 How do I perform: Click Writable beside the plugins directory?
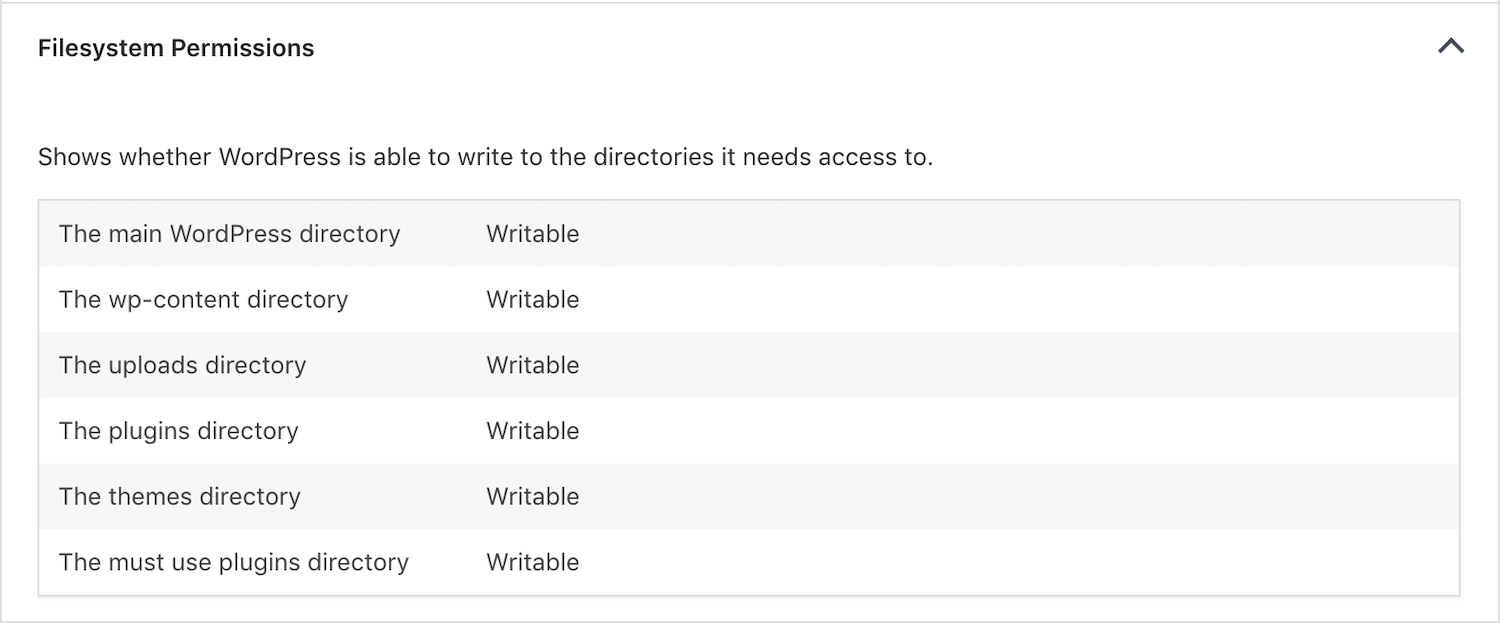[532, 431]
